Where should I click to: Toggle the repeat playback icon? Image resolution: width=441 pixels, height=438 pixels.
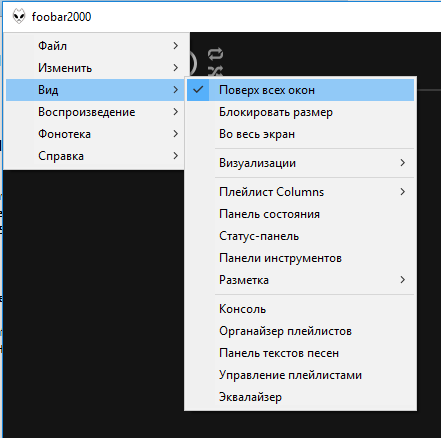(x=215, y=54)
